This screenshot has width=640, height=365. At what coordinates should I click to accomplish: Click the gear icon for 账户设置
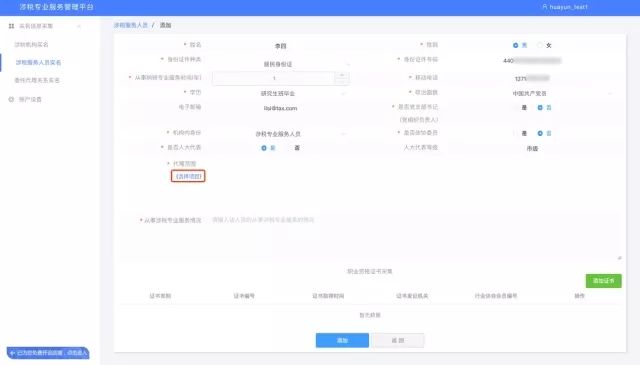[x=11, y=99]
